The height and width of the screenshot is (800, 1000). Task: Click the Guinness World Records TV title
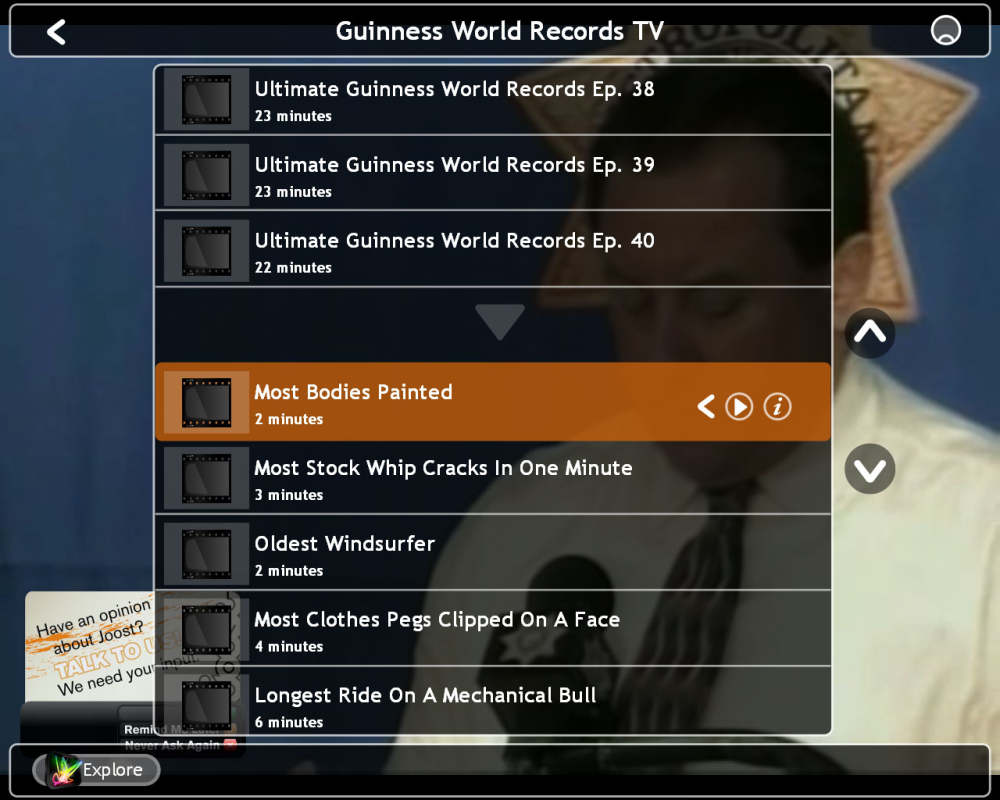499,31
